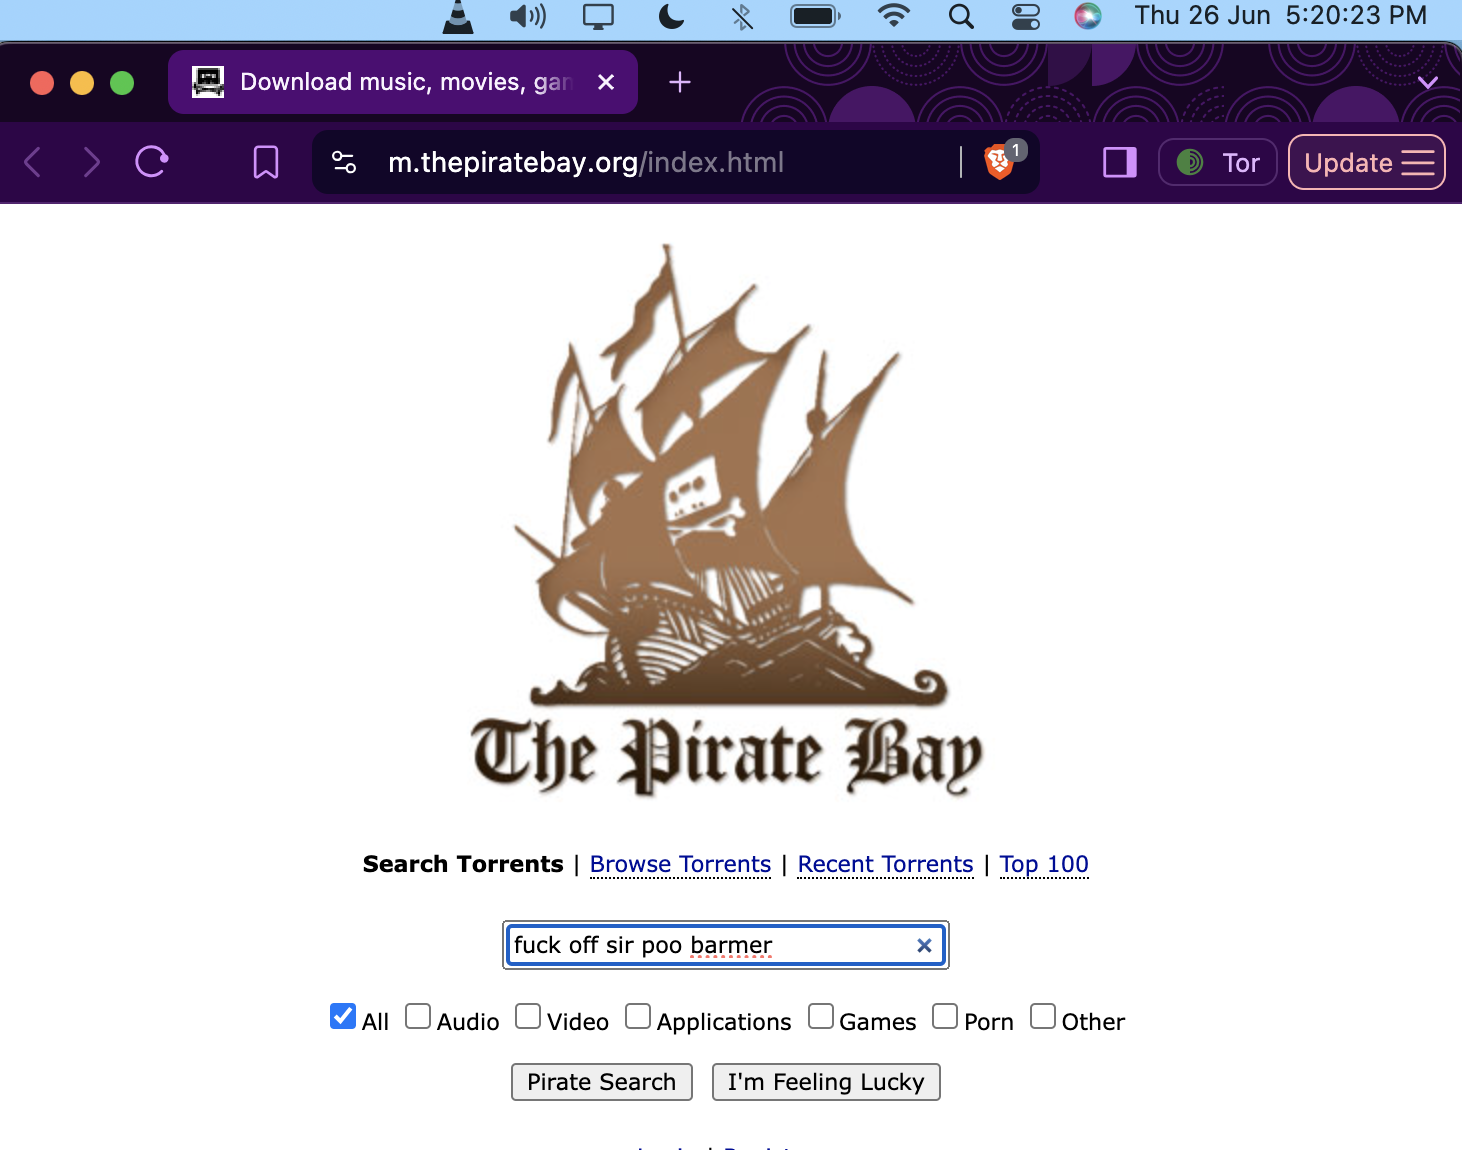Open Control Center icon
The height and width of the screenshot is (1150, 1462).
(x=1026, y=17)
